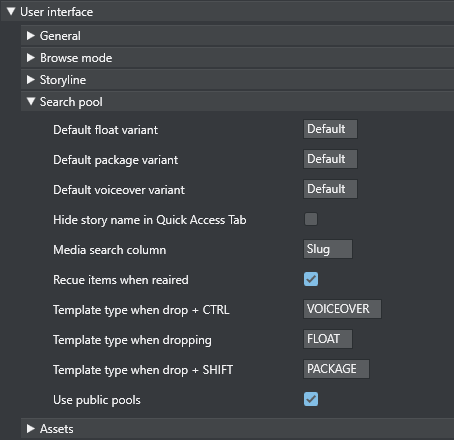Collapse the User interface section arrow

pos(11,12)
